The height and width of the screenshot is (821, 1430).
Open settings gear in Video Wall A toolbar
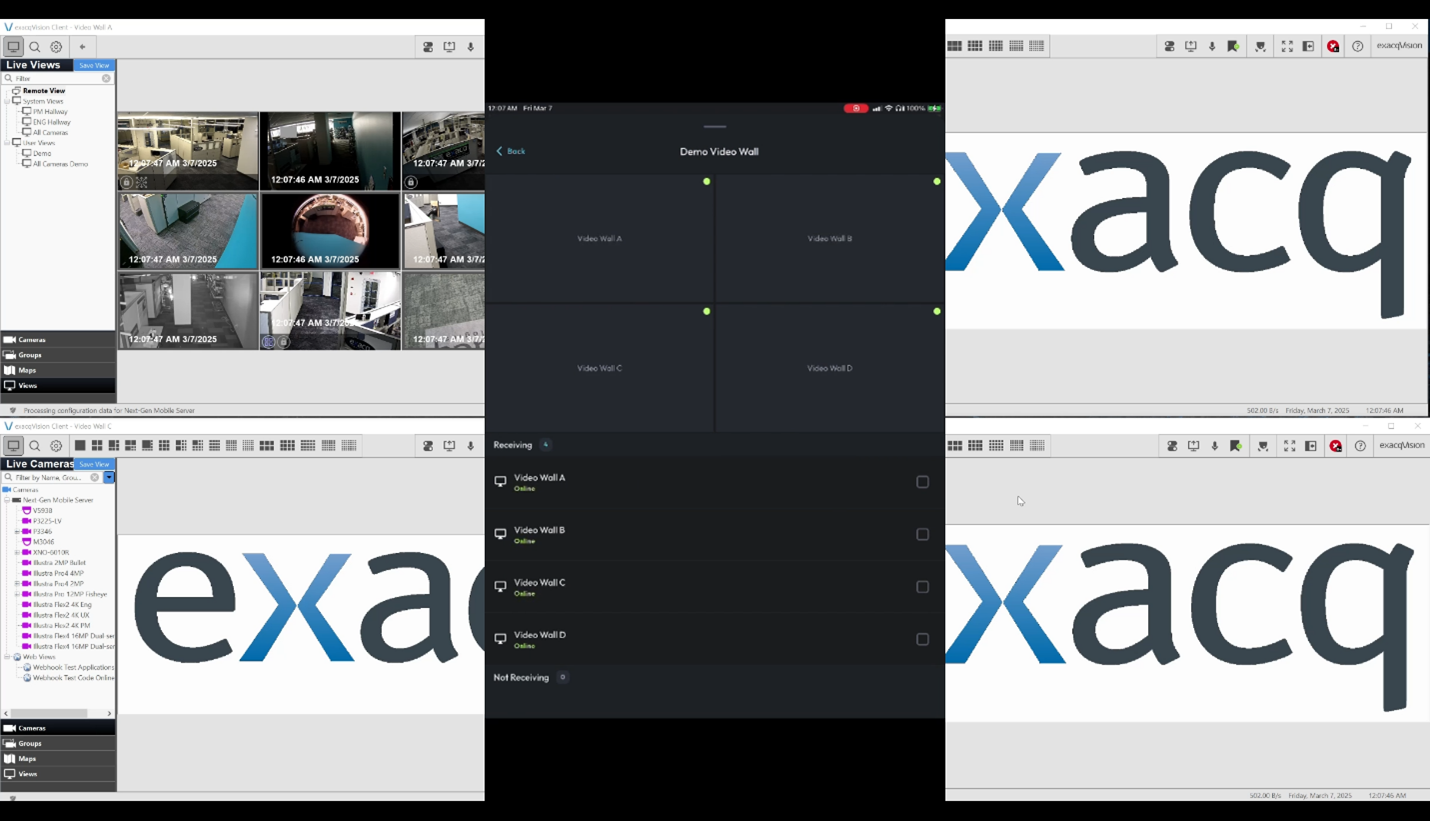56,47
